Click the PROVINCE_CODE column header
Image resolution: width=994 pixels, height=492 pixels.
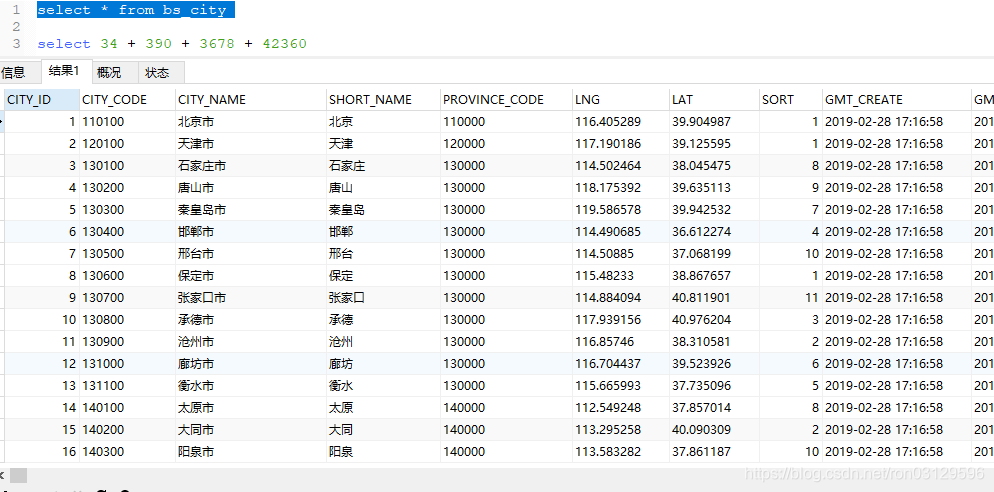tap(506, 100)
